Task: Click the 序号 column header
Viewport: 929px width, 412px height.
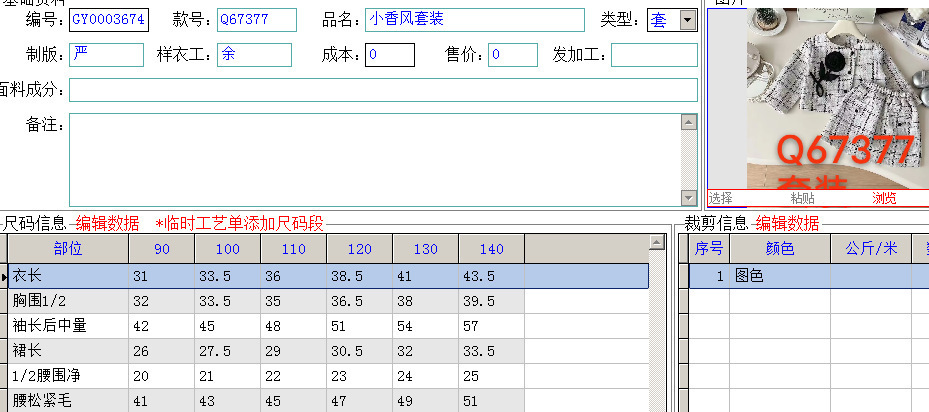Action: [x=709, y=248]
